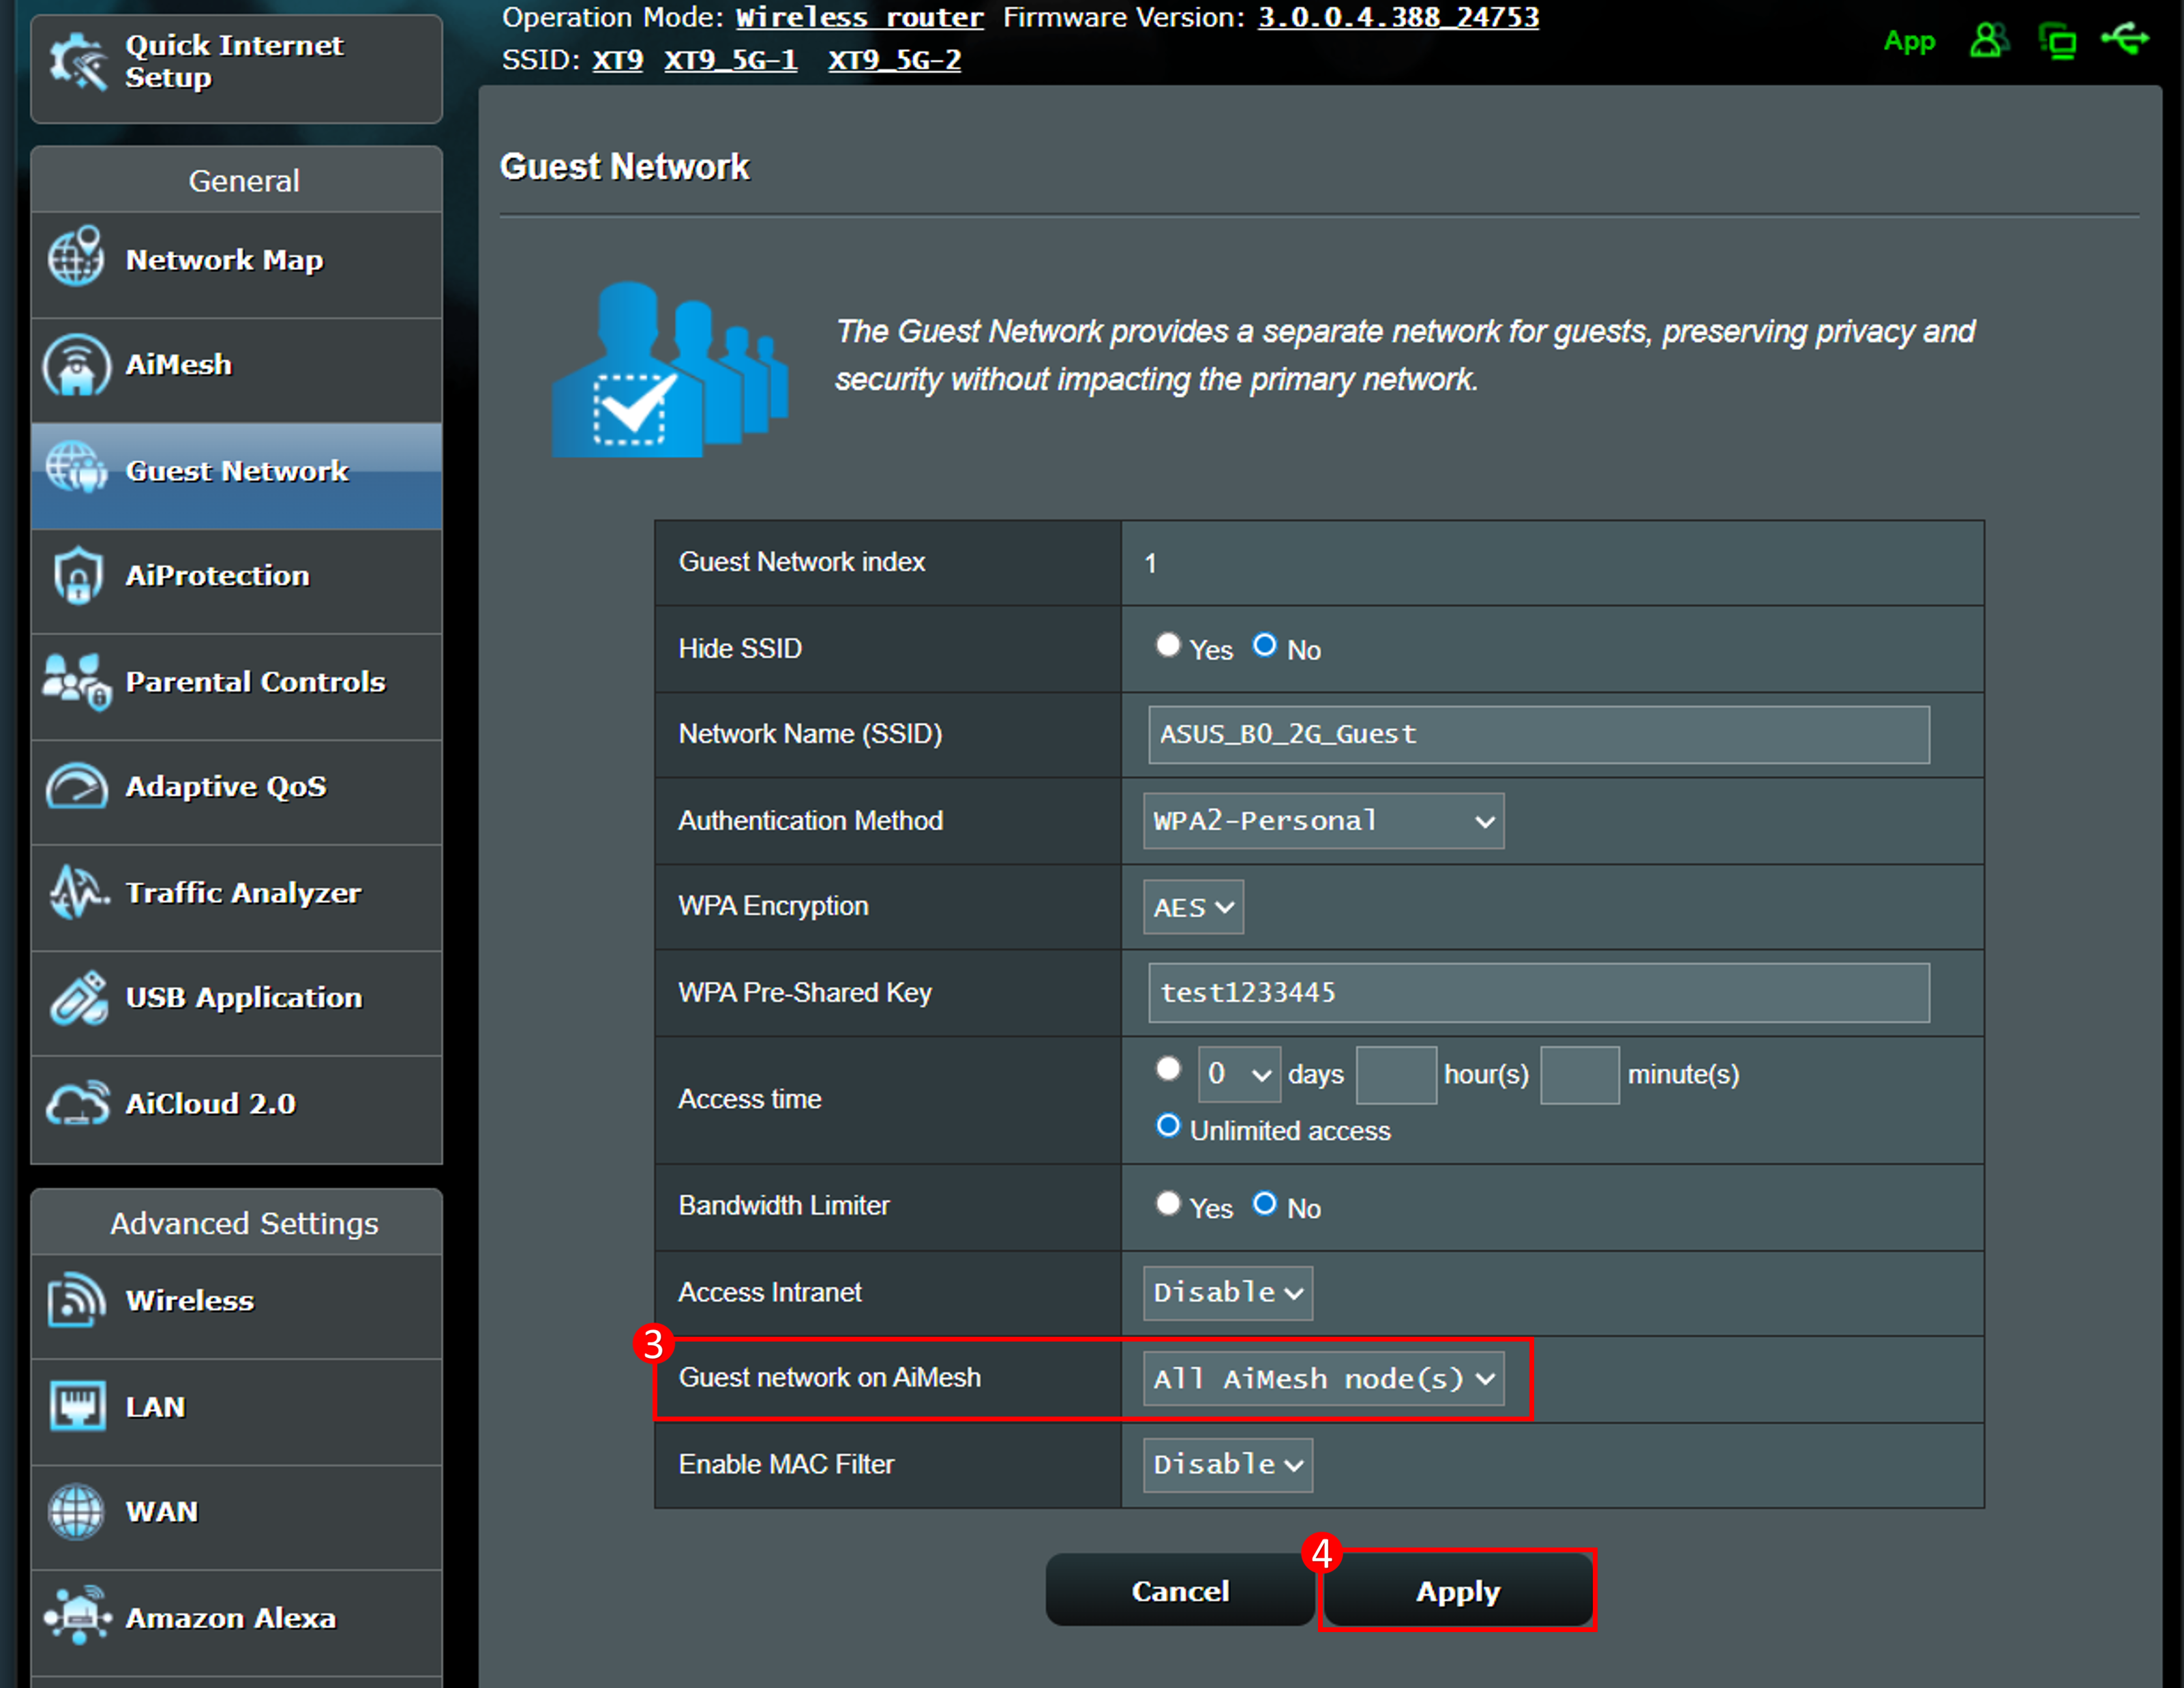Enable Bandwidth Limiter Yes option

1167,1203
